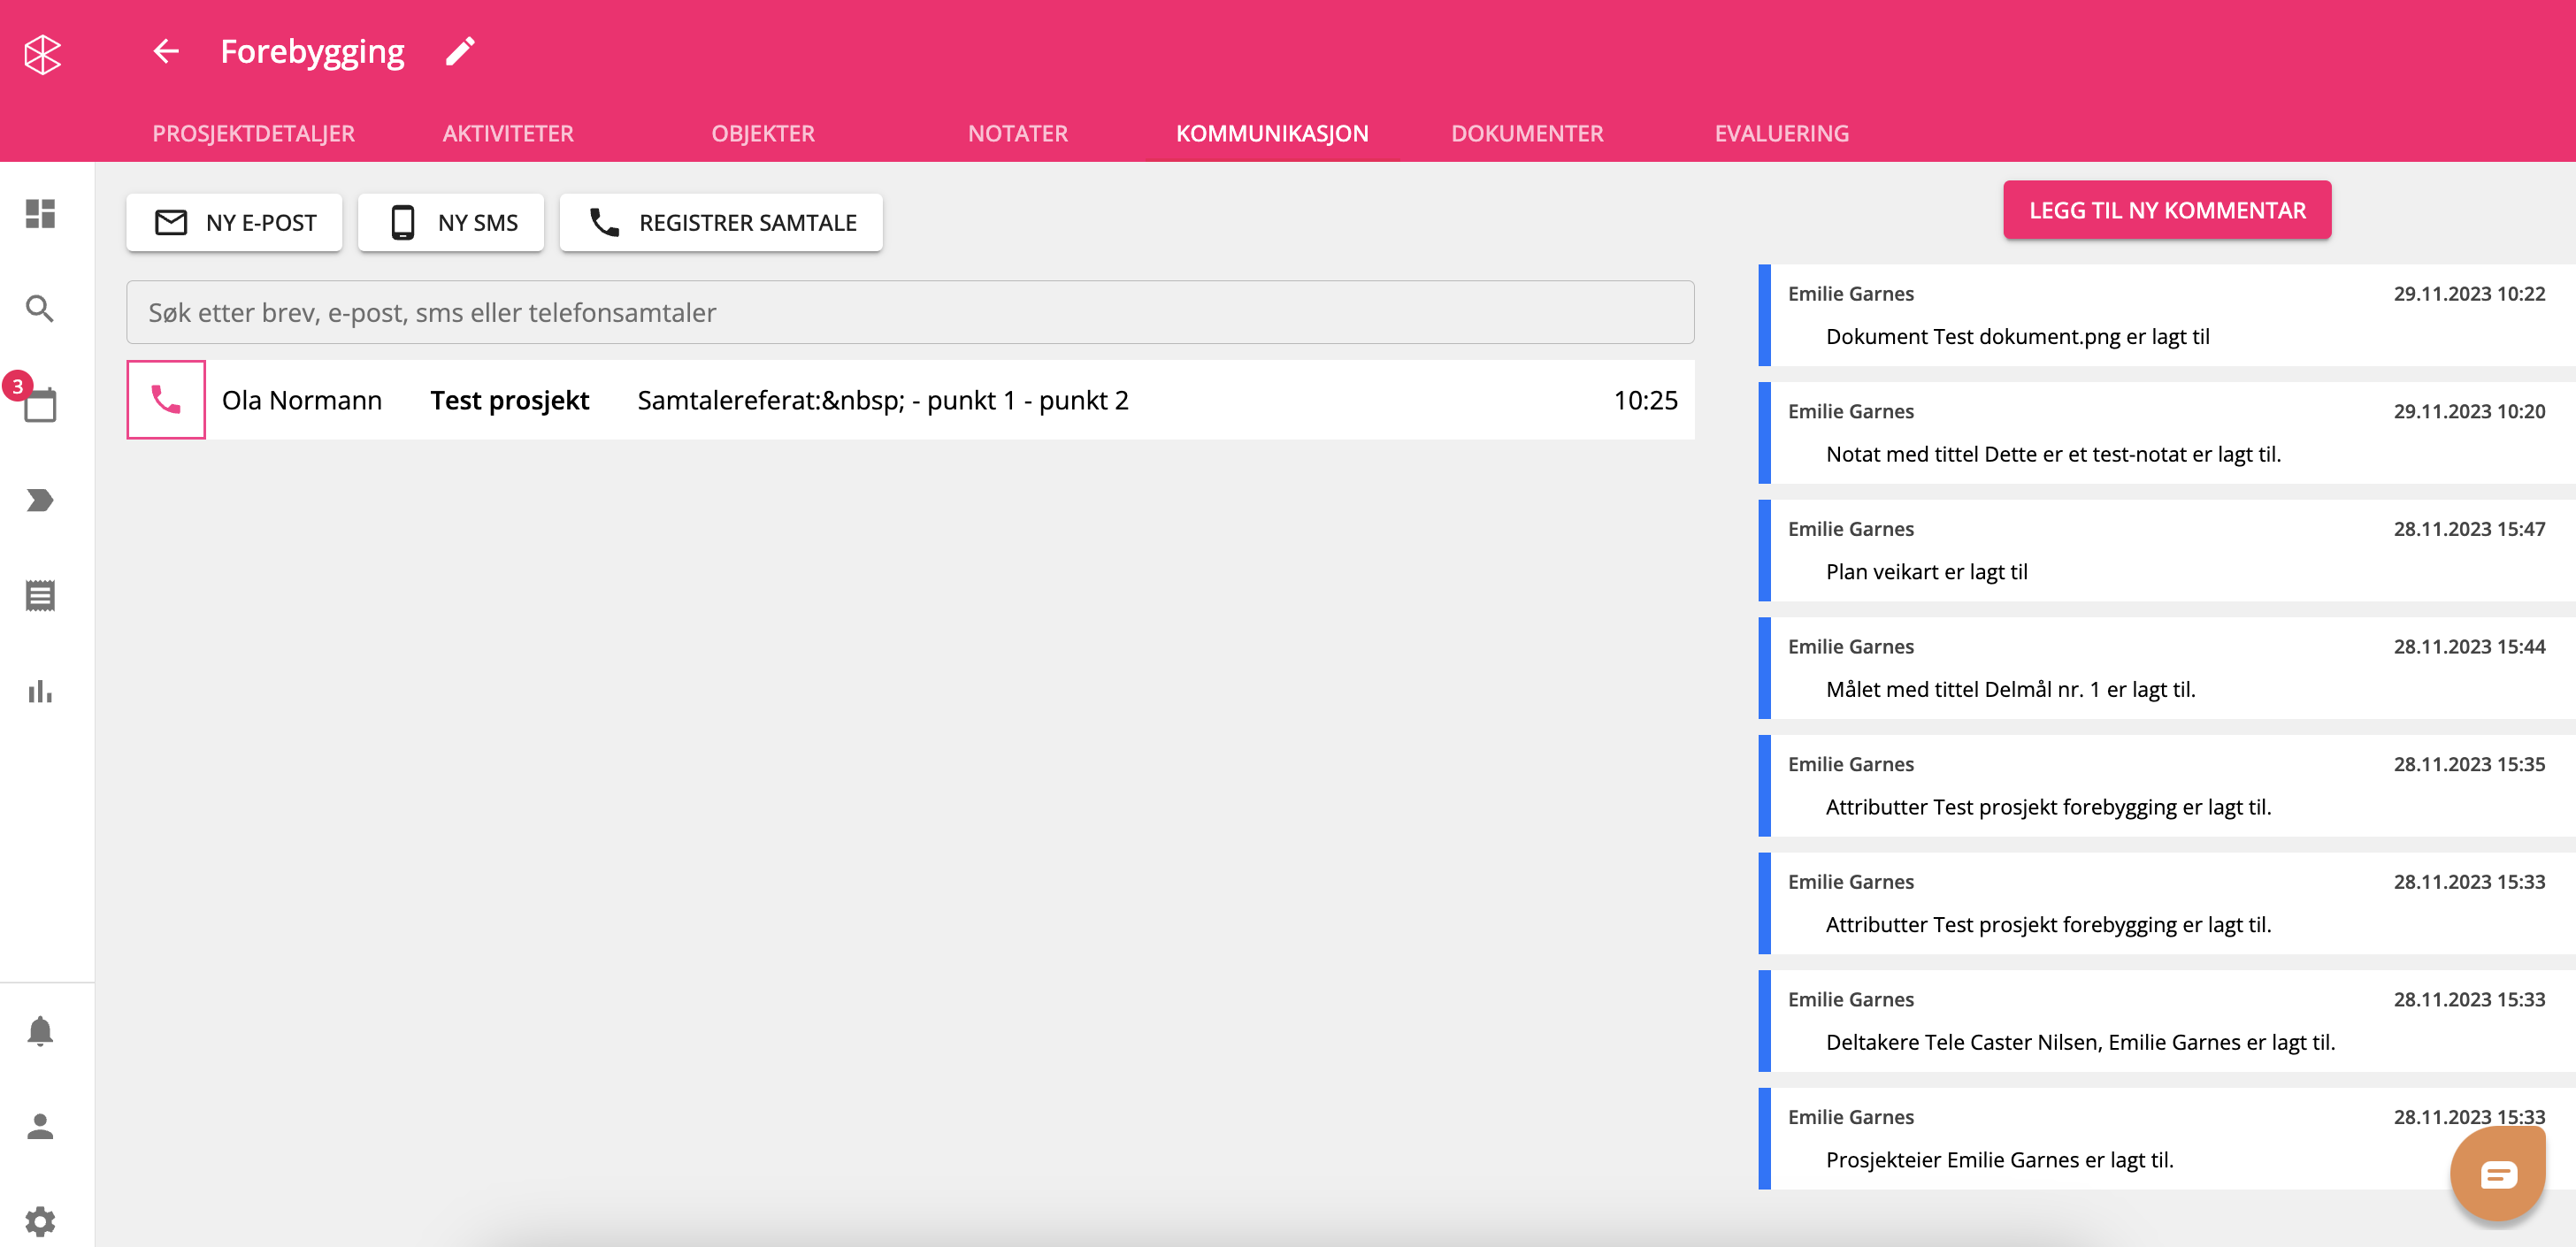The height and width of the screenshot is (1247, 2576).
Task: Open the receipt list sidebar icon
Action: [40, 596]
